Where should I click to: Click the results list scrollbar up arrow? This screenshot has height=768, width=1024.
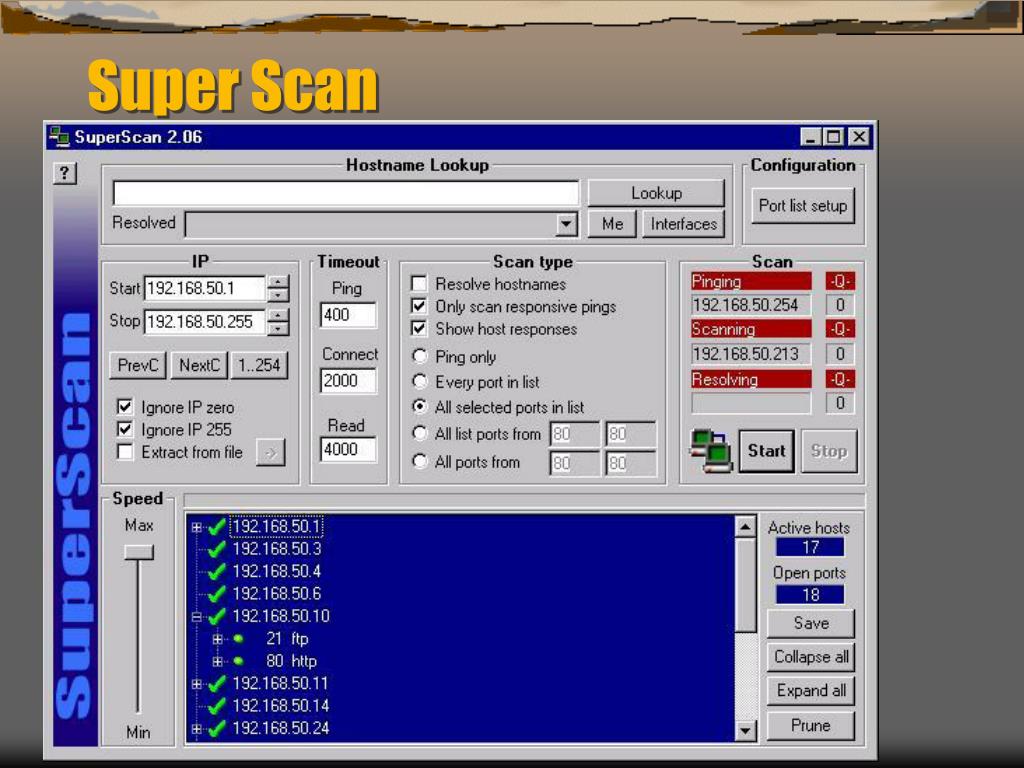tap(745, 526)
